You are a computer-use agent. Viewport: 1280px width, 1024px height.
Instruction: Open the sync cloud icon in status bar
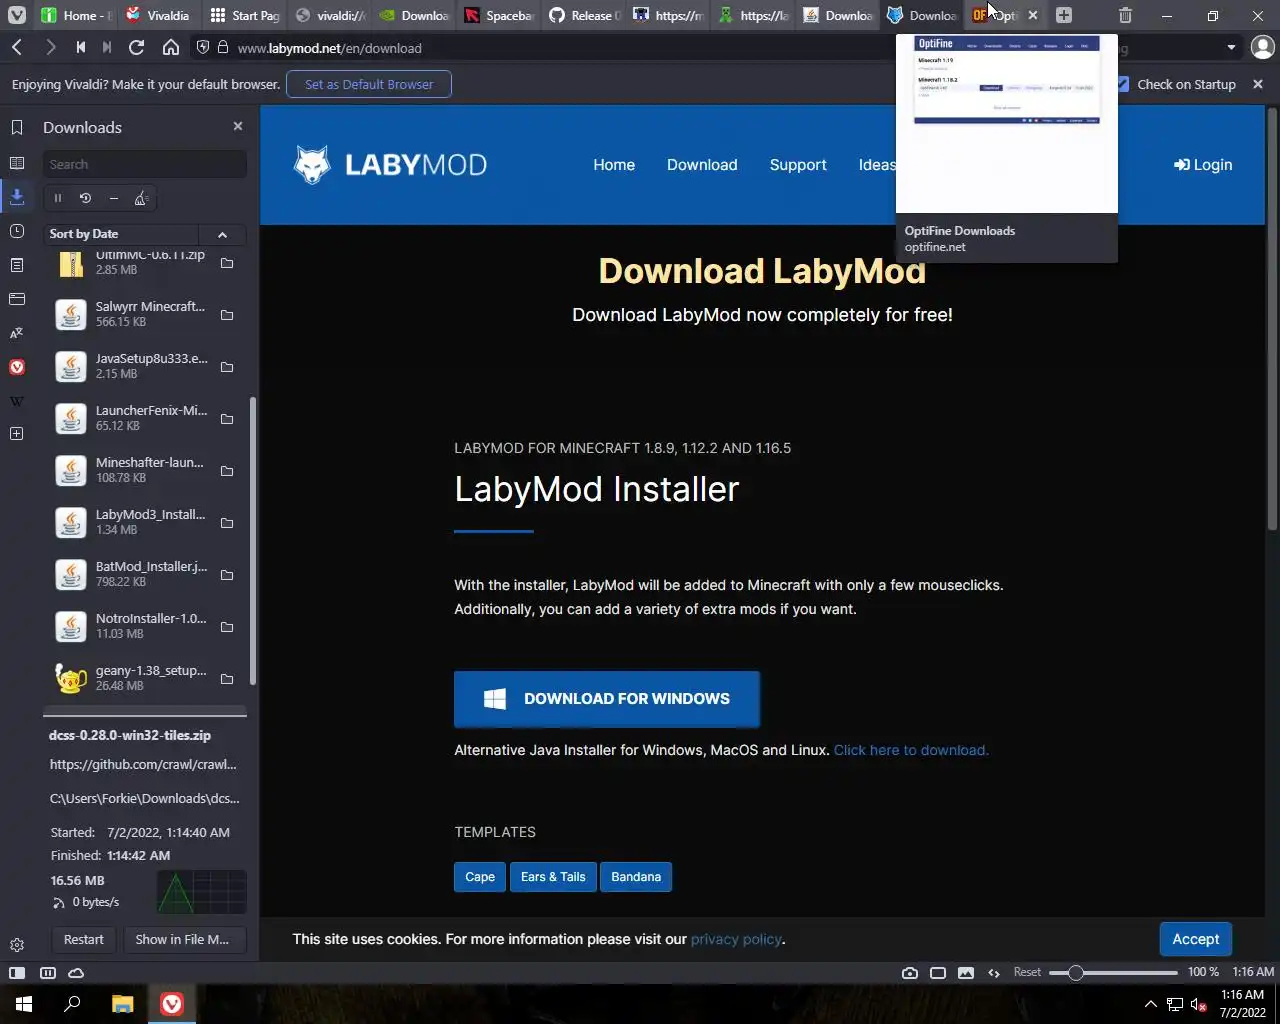point(76,973)
